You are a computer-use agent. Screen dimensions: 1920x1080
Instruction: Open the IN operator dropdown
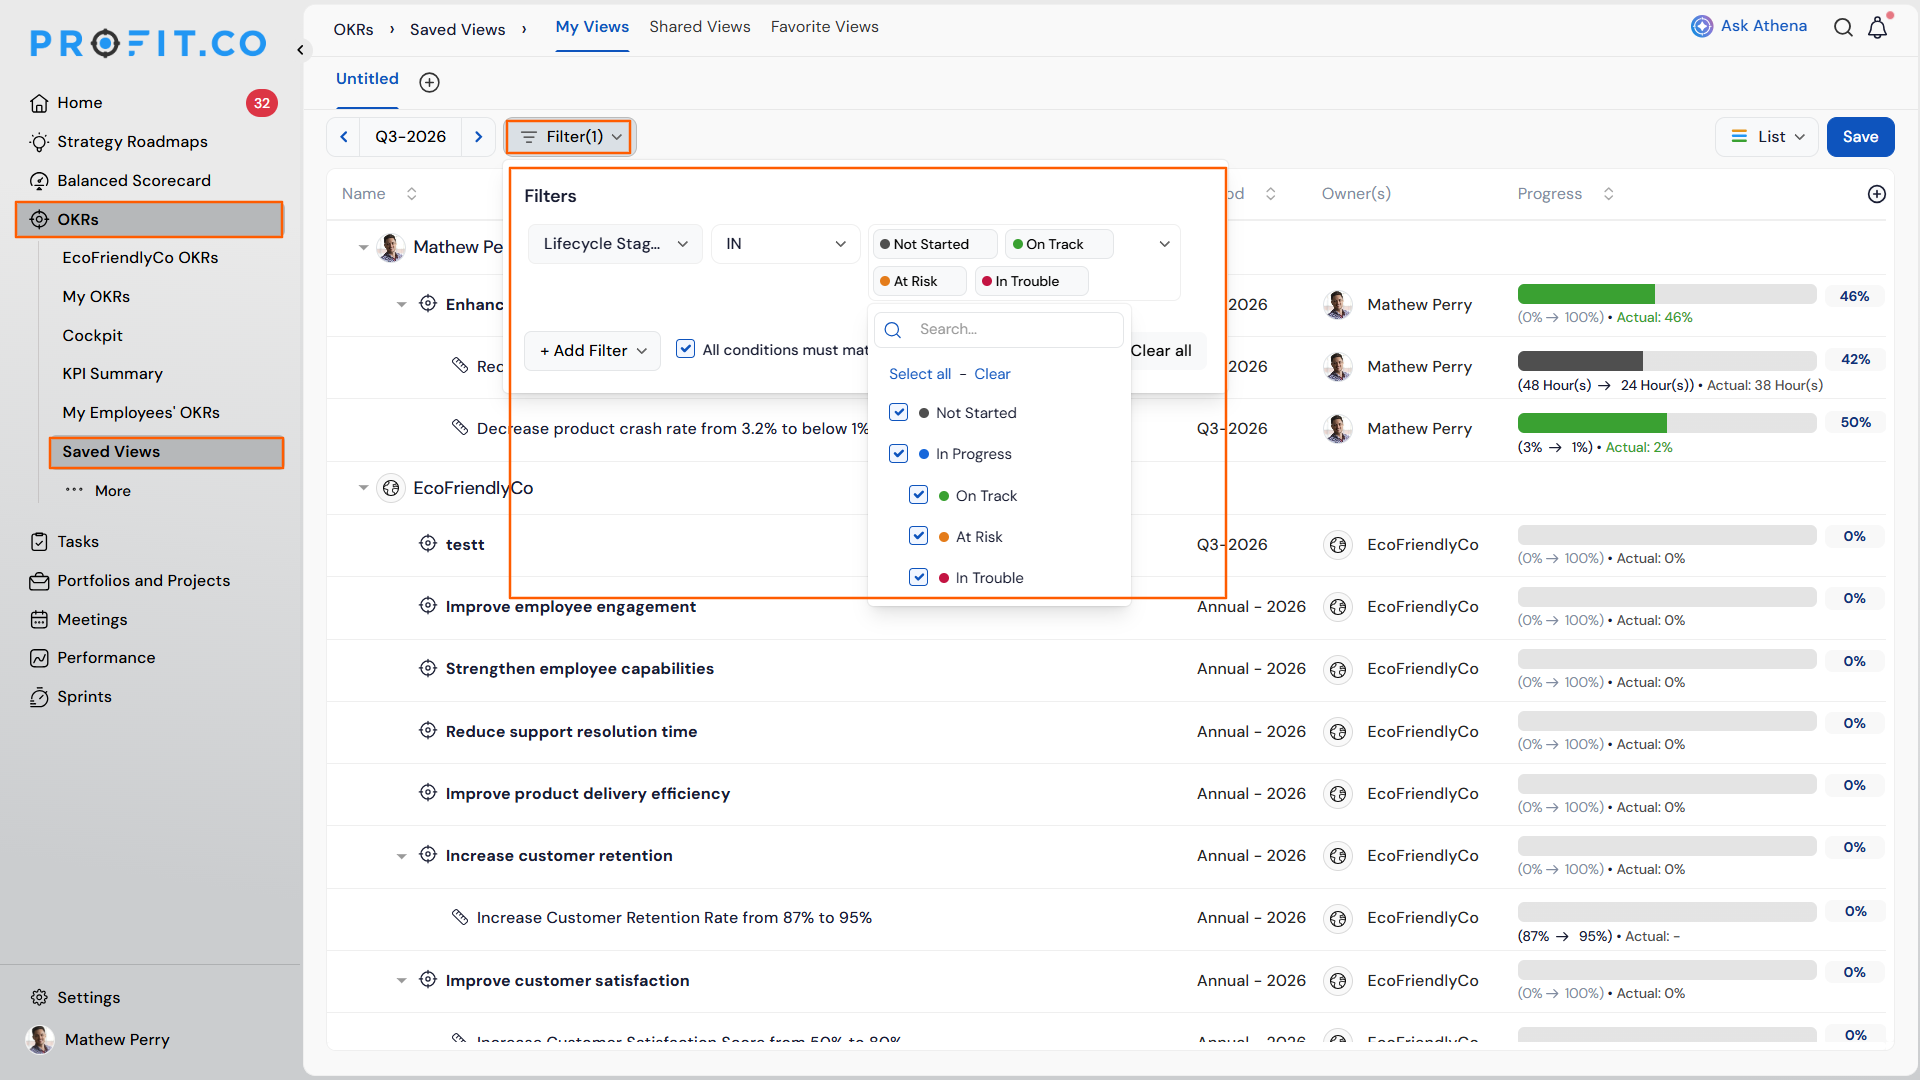(x=786, y=244)
